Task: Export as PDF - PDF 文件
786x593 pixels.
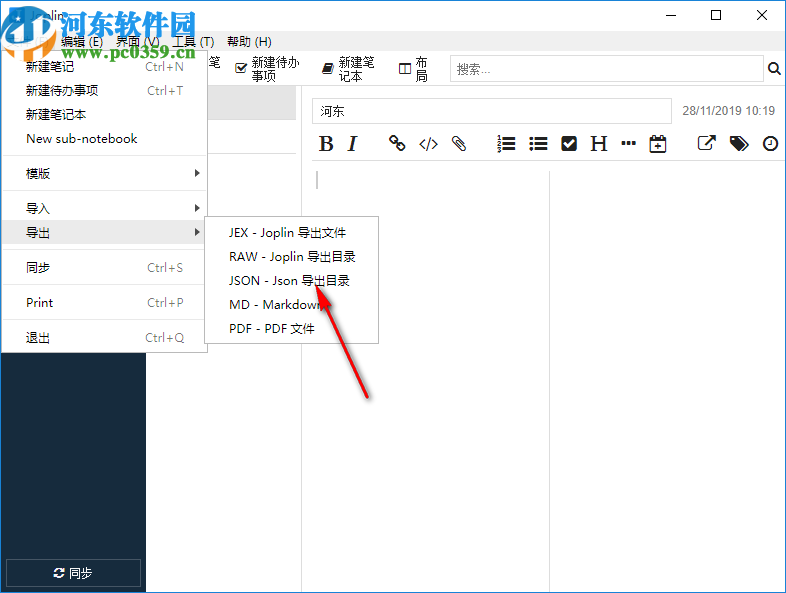Action: coord(291,329)
